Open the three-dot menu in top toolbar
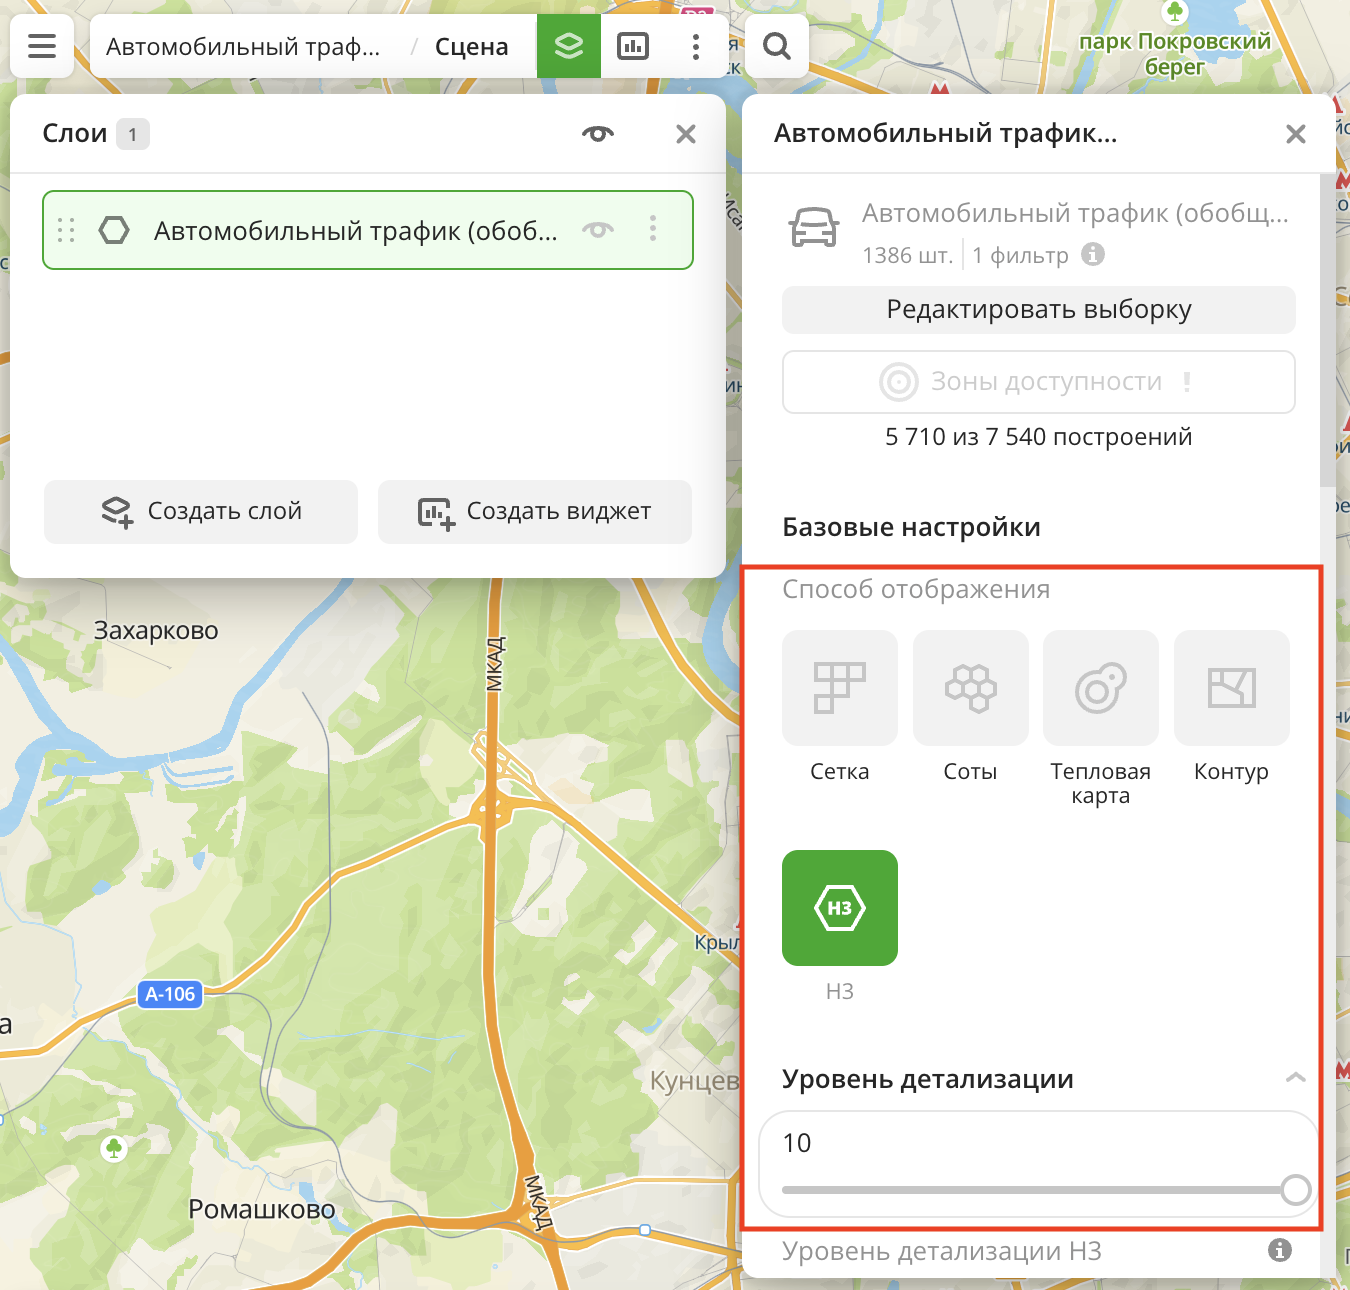 point(696,46)
